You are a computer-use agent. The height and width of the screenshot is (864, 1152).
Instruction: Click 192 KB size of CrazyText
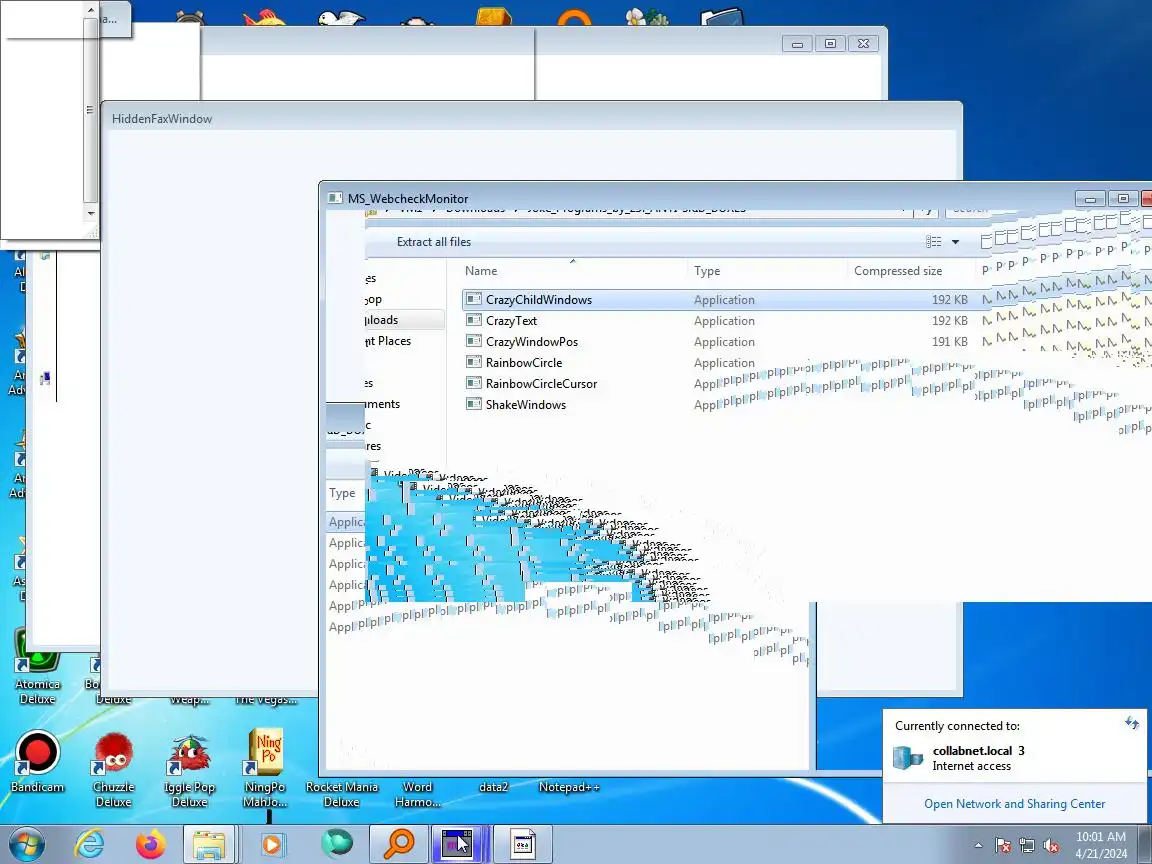coord(949,321)
